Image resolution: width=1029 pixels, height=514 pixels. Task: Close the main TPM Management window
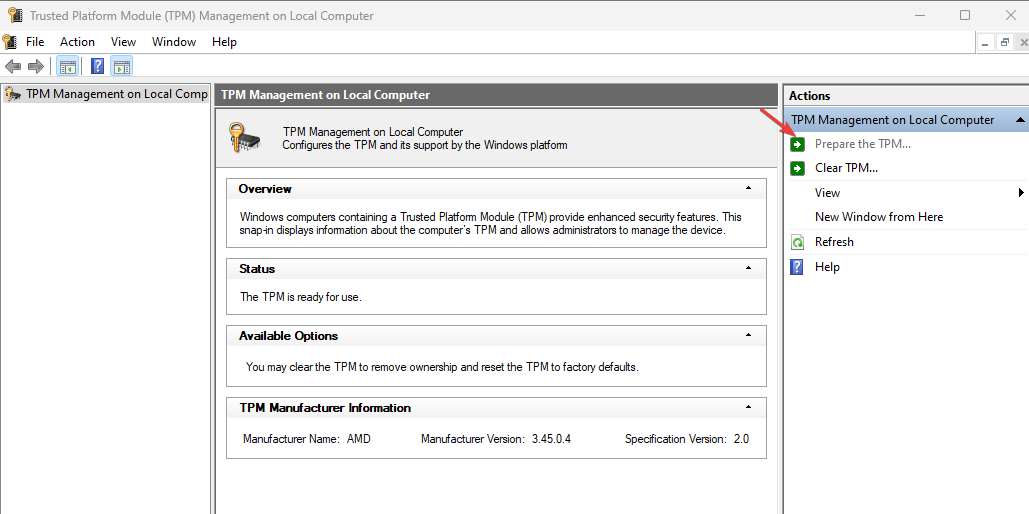click(x=1011, y=15)
